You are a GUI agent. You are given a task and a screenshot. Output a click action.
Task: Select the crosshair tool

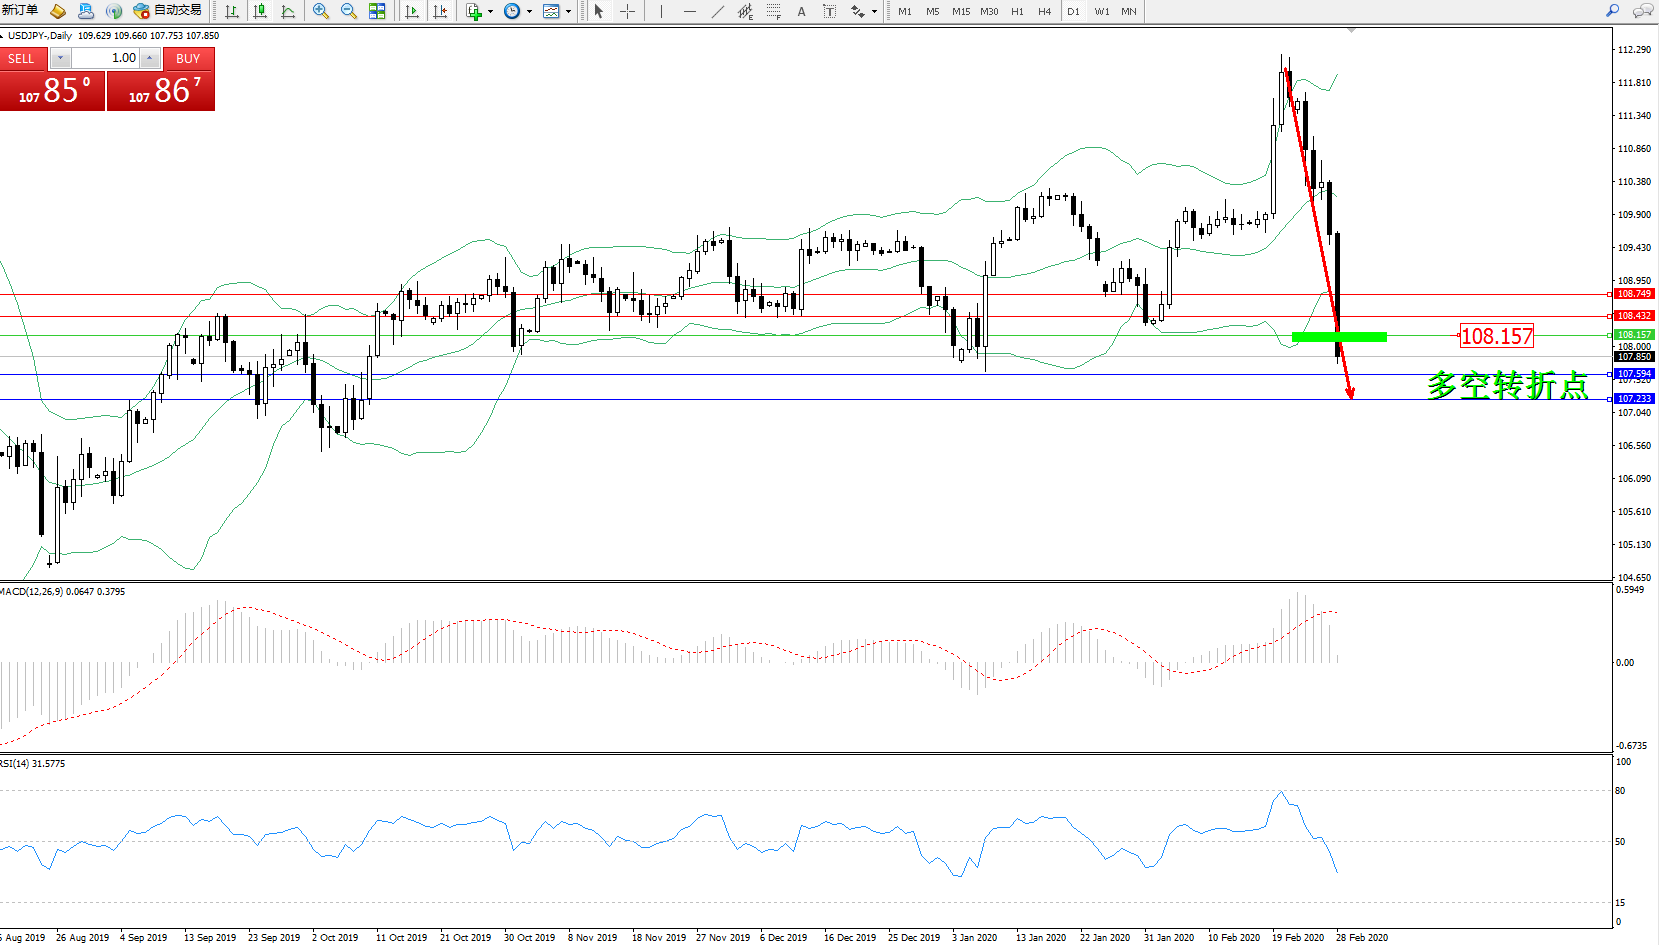pos(627,11)
